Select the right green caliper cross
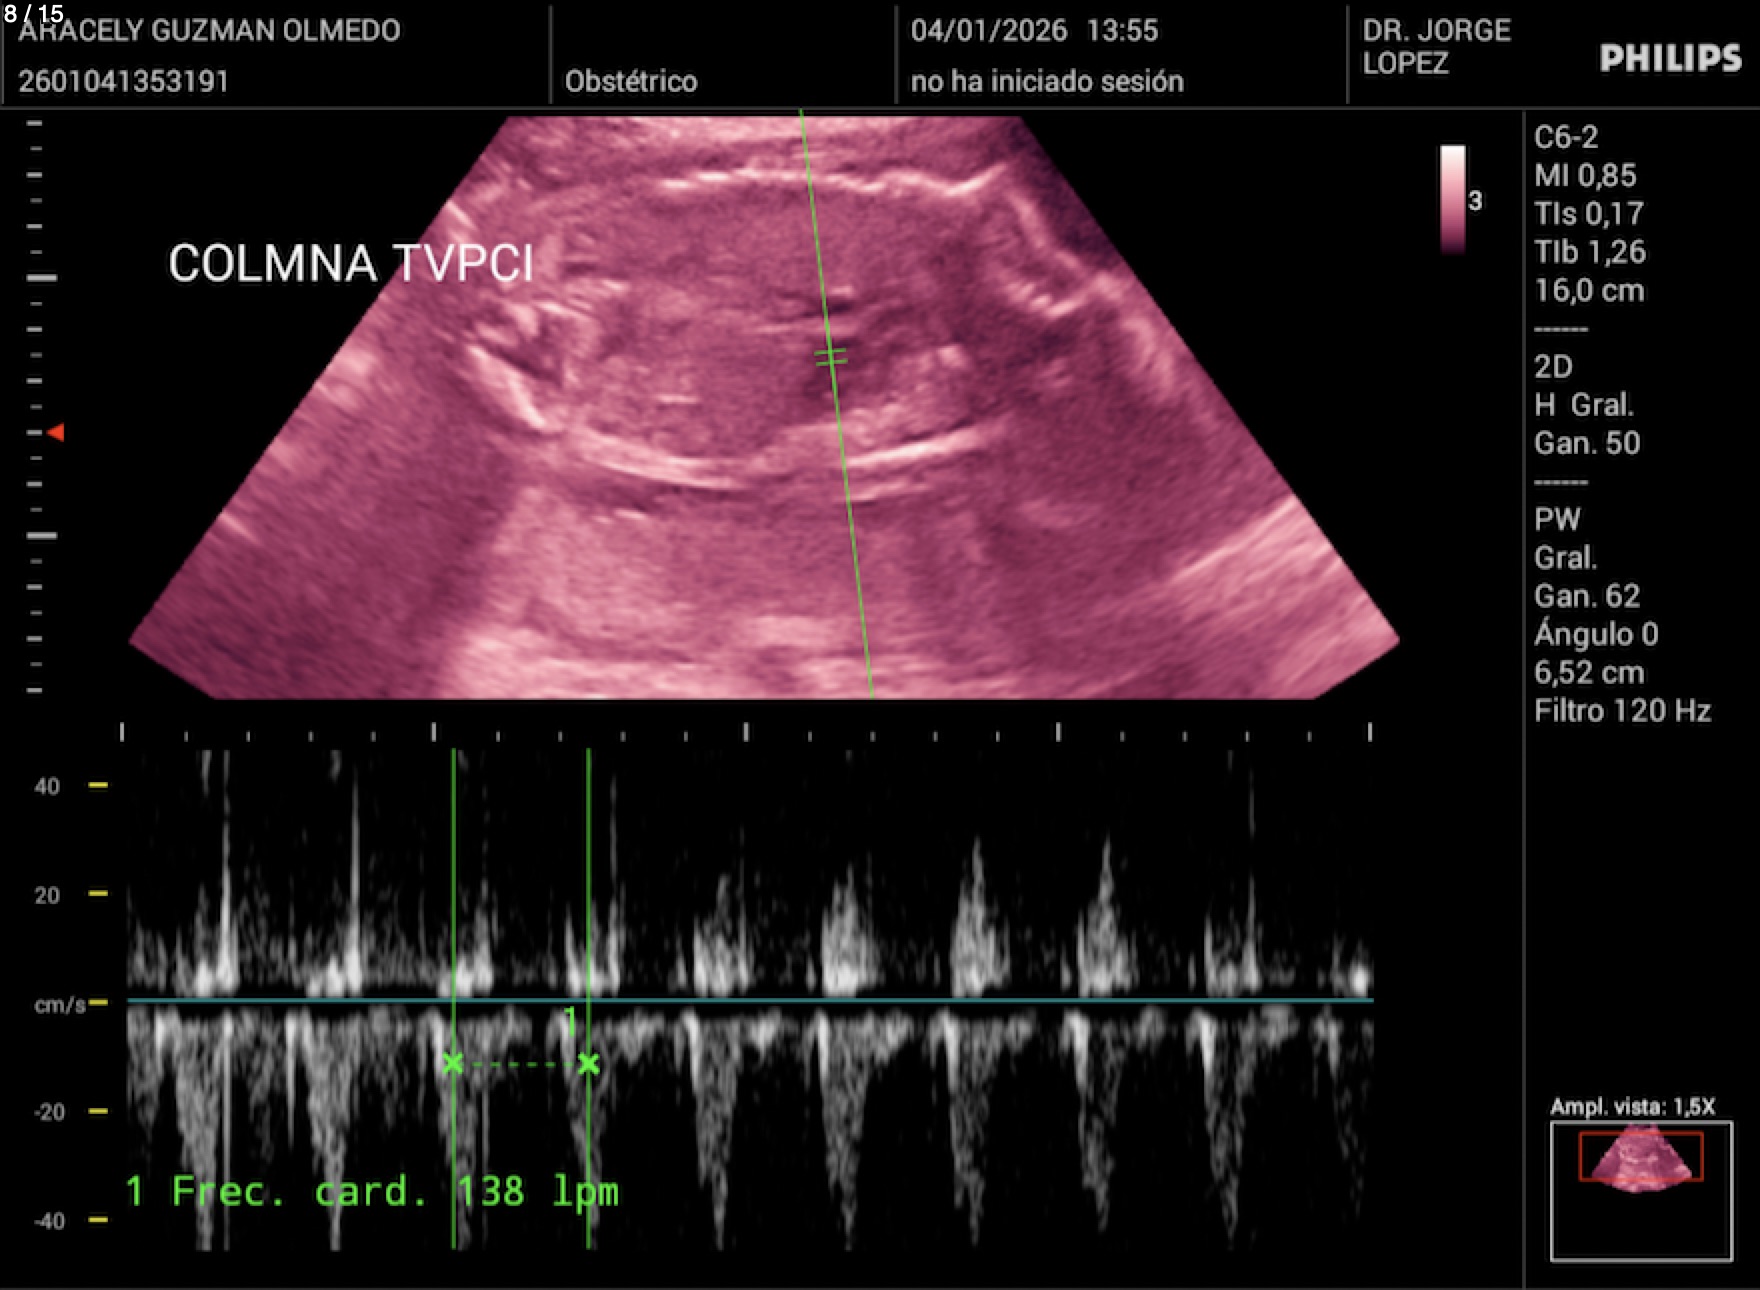Viewport: 1760px width, 1290px height. pos(588,1064)
